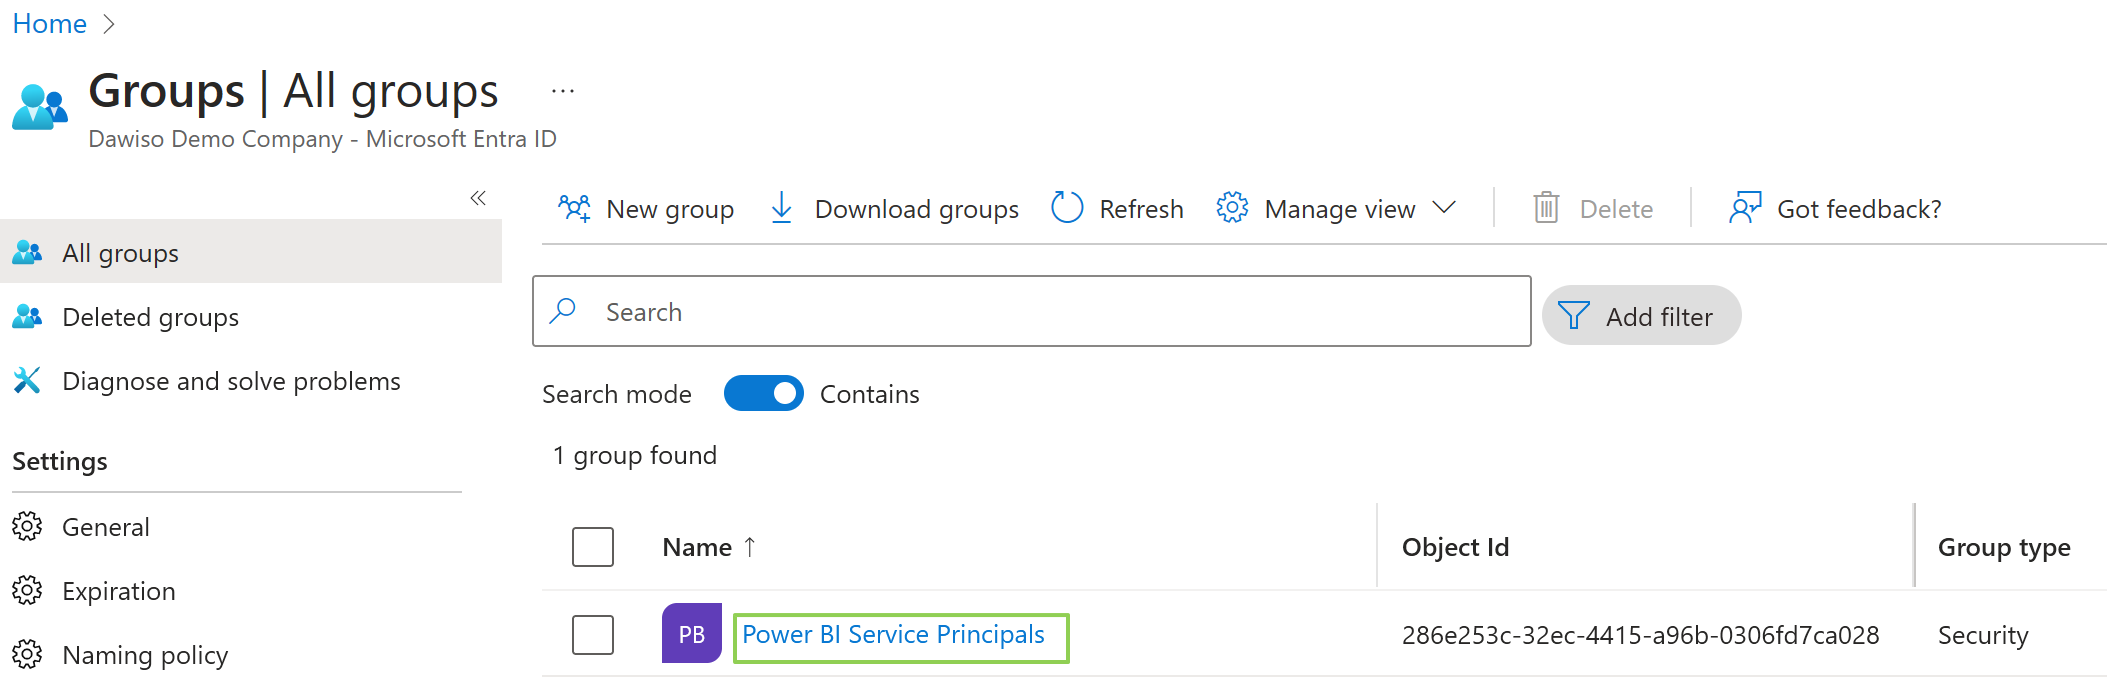
Task: Collapse the left navigation pane
Action: 478,198
